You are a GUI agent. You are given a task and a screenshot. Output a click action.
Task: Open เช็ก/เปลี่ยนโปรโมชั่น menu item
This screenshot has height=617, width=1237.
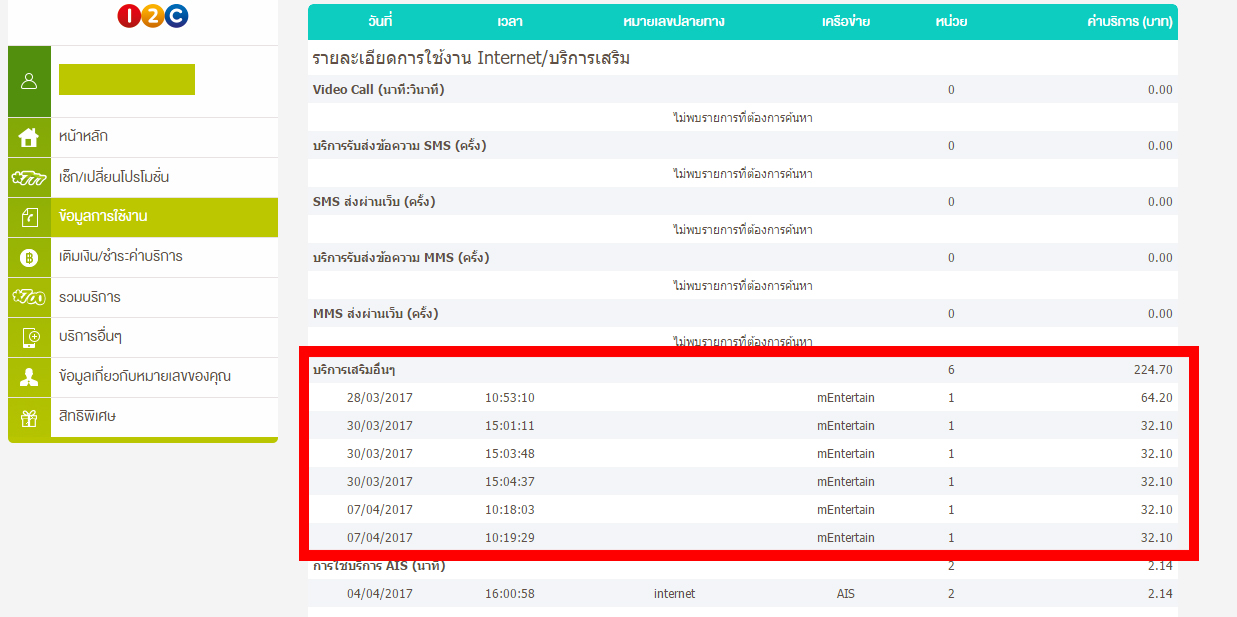tap(143, 177)
